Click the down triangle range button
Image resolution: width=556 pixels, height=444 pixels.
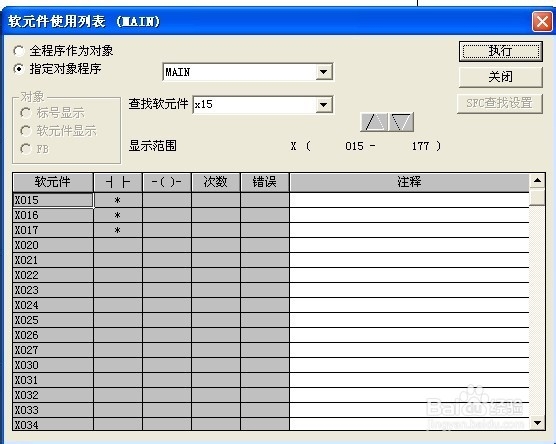coord(401,122)
